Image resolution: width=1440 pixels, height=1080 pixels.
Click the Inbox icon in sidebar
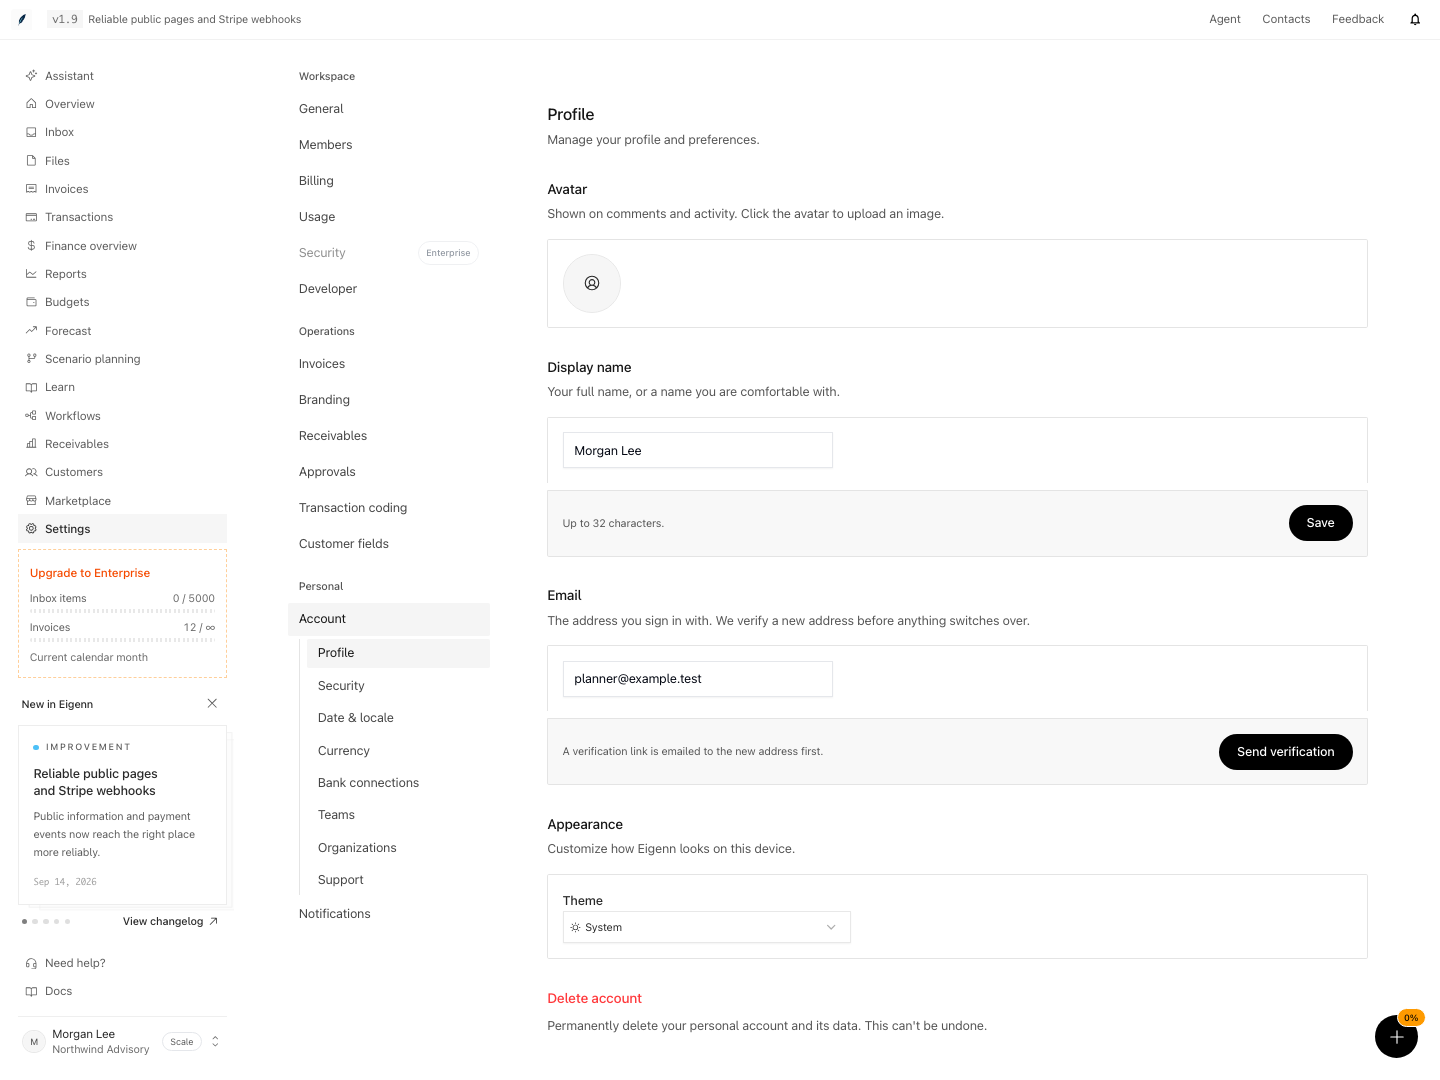coord(31,132)
